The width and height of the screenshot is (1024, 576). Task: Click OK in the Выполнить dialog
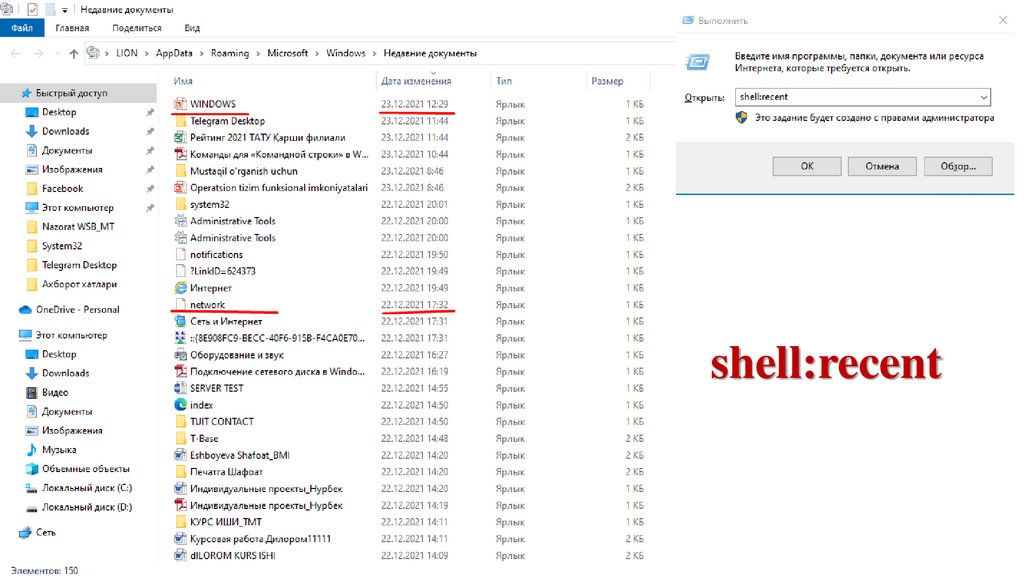coord(807,167)
